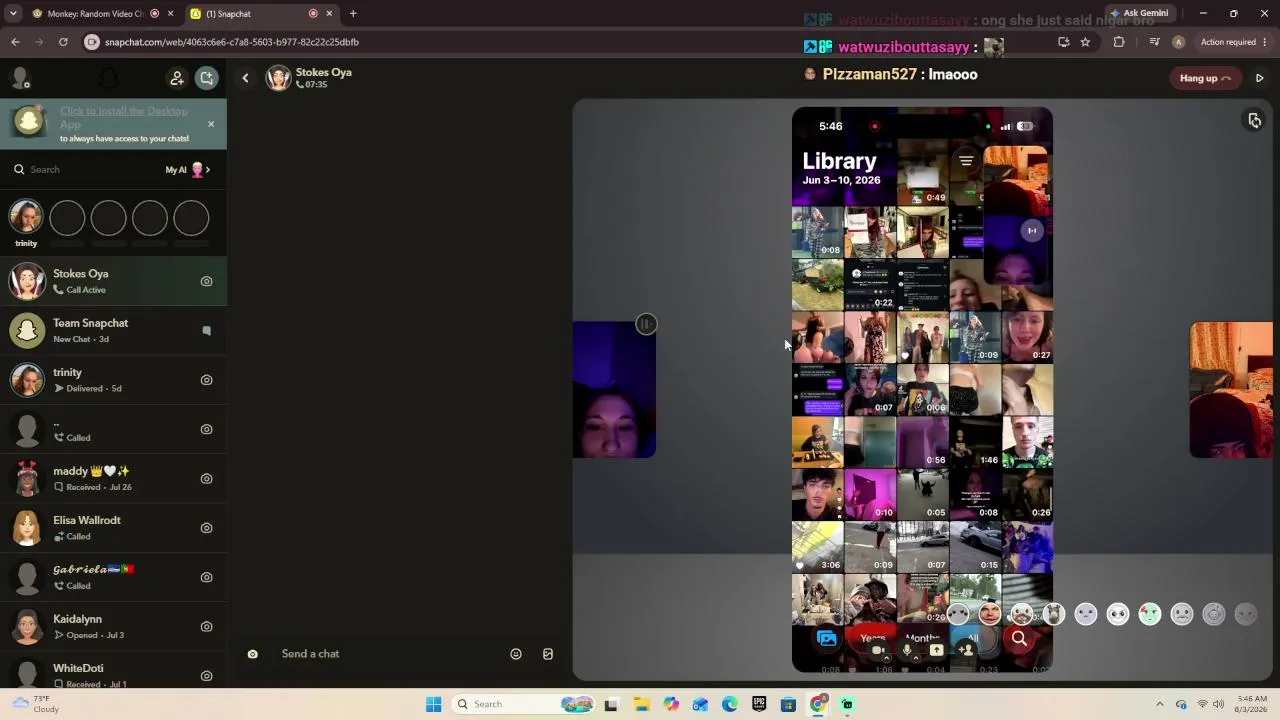Image resolution: width=1280 pixels, height=720 pixels.
Task: Reload the Snapchat page
Action: point(63,42)
